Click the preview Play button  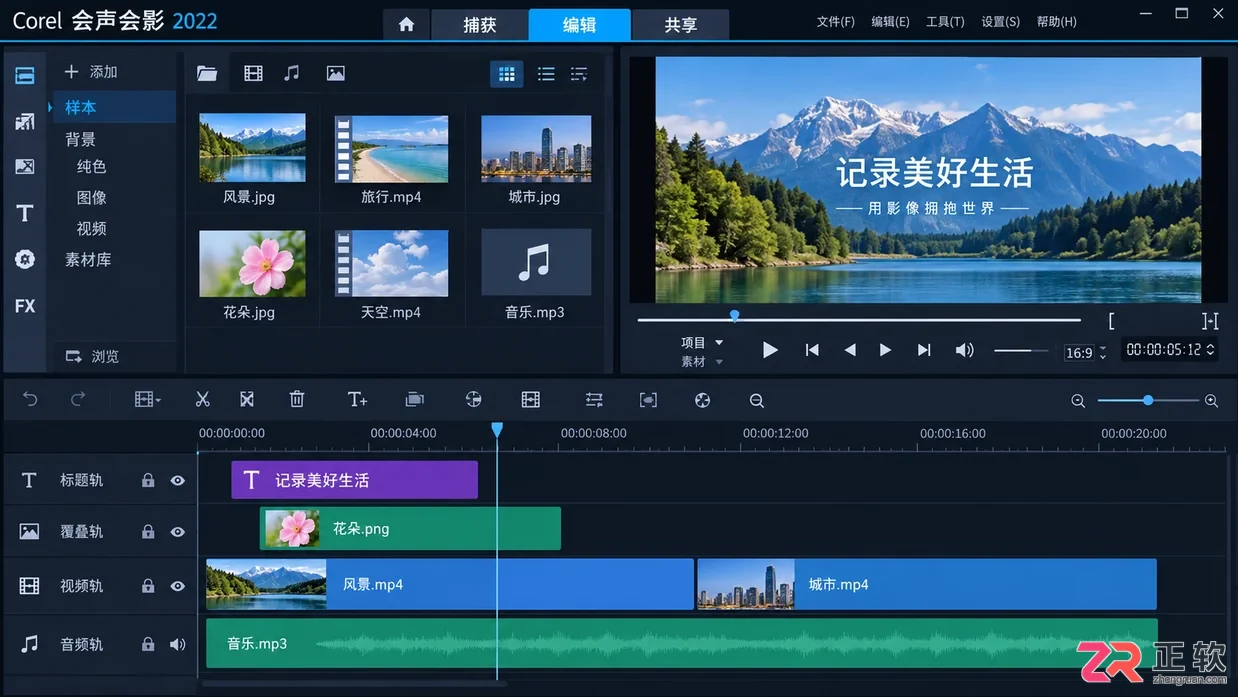[770, 350]
